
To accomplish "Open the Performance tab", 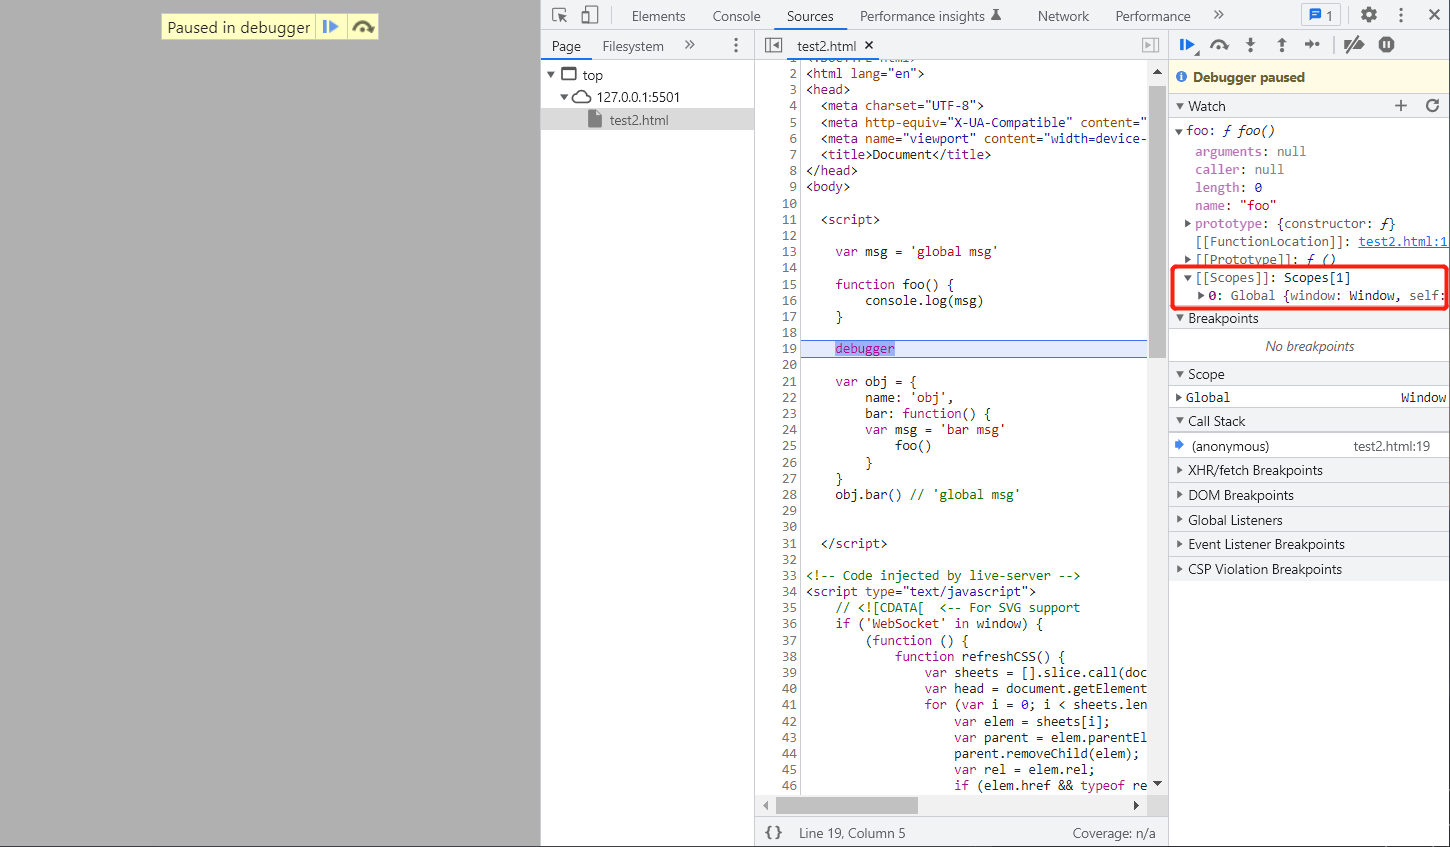I will [x=1152, y=16].
